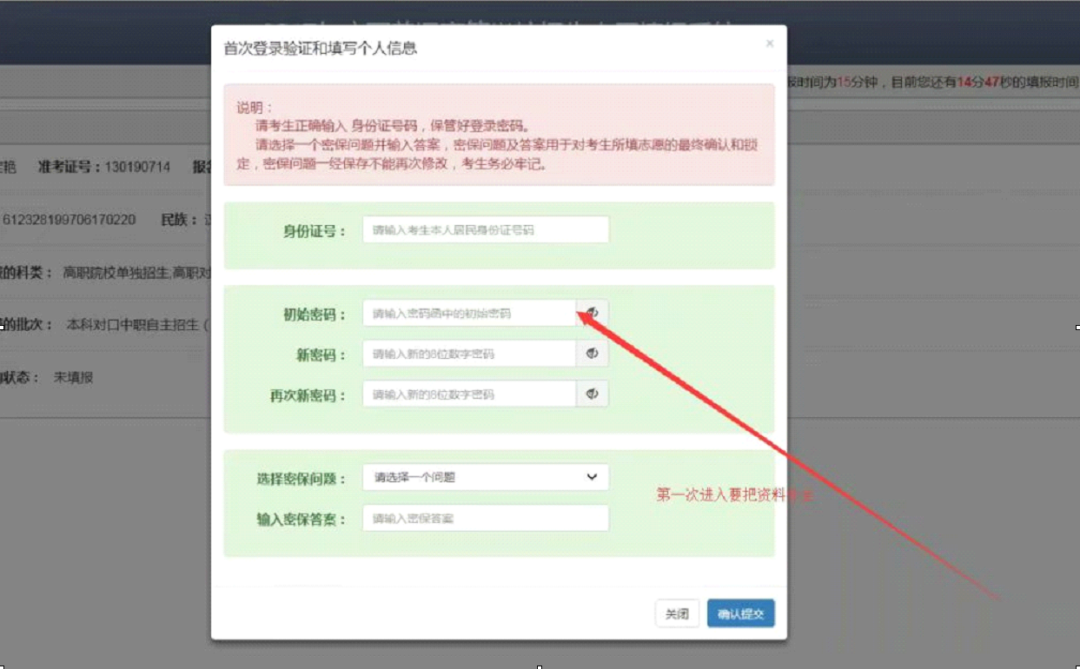Click the 身份证号 label
The image size is (1080, 669).
click(x=314, y=231)
